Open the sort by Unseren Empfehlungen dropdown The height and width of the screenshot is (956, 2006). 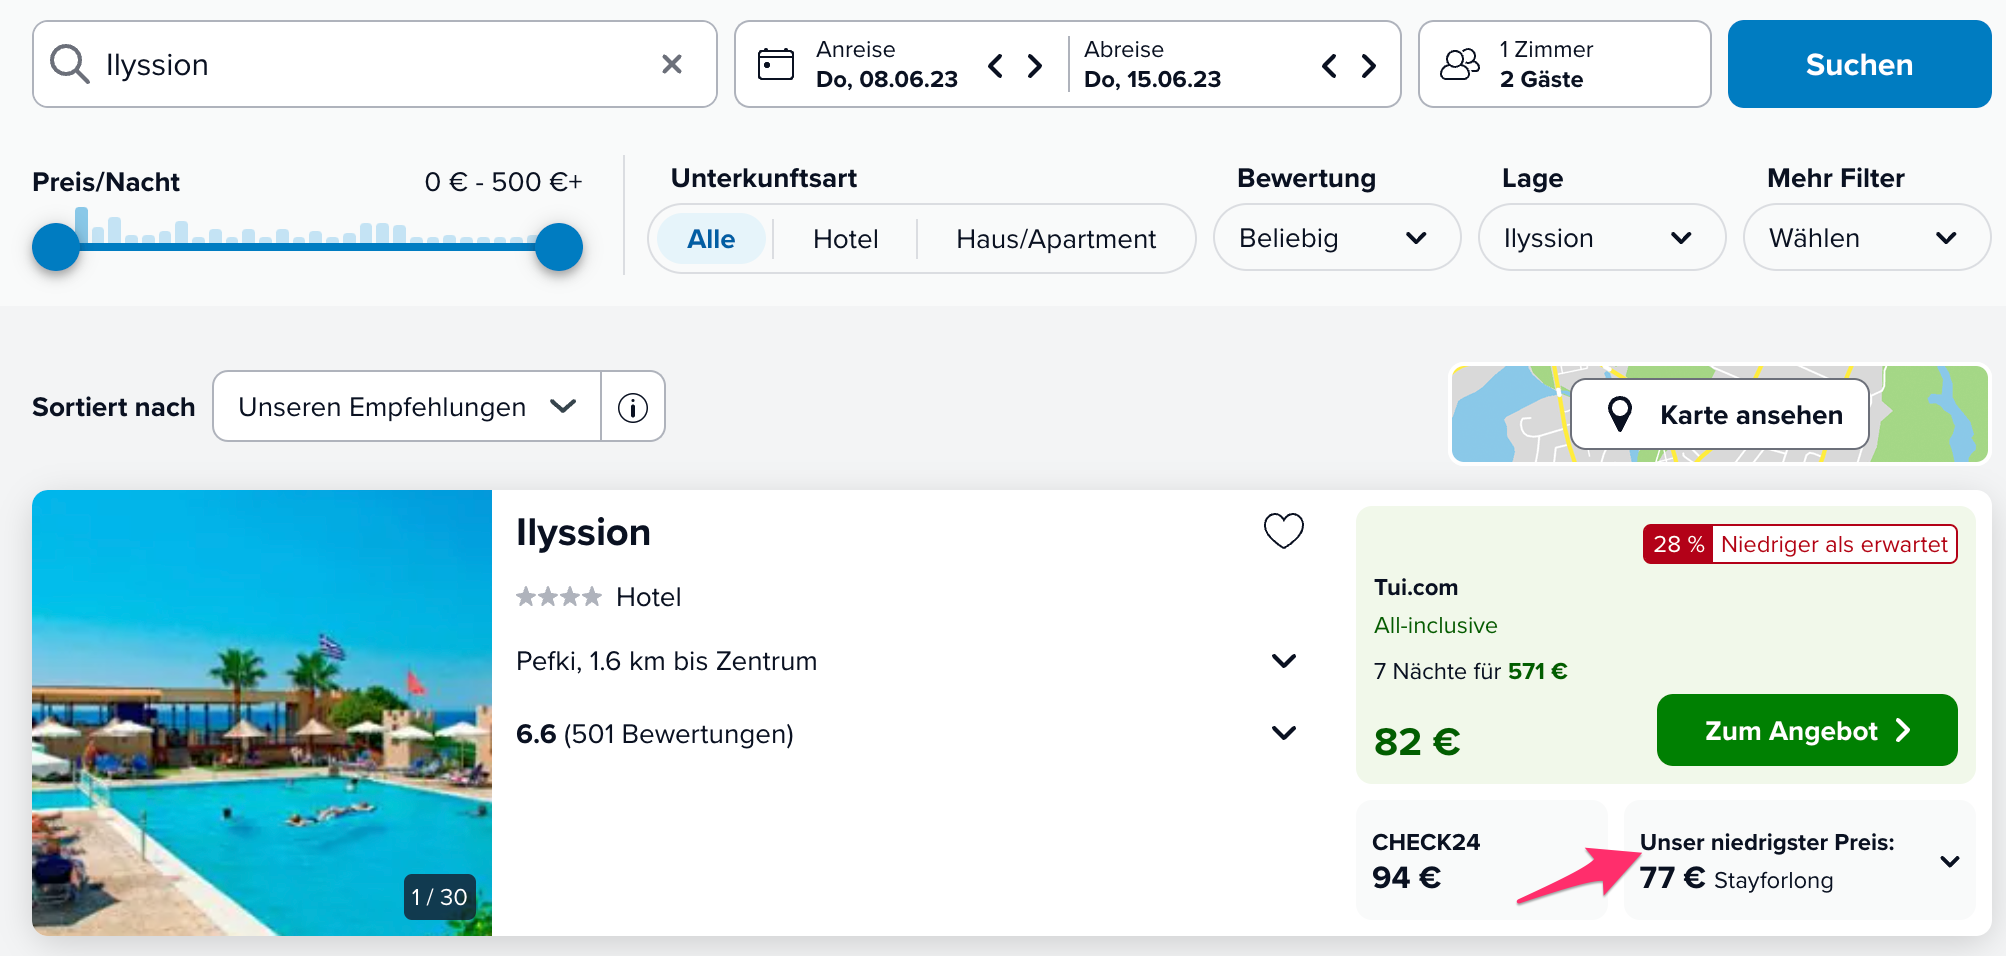(407, 407)
